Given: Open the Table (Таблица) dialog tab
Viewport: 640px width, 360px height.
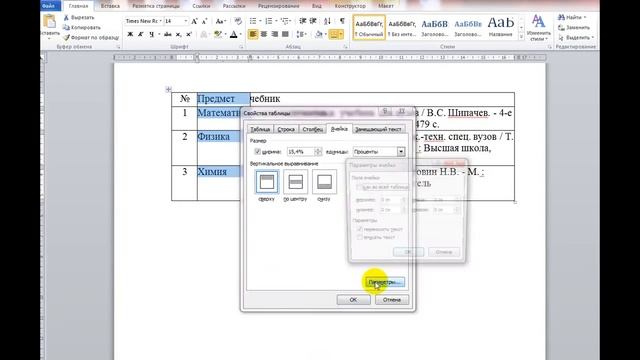Looking at the screenshot, I should (x=260, y=129).
